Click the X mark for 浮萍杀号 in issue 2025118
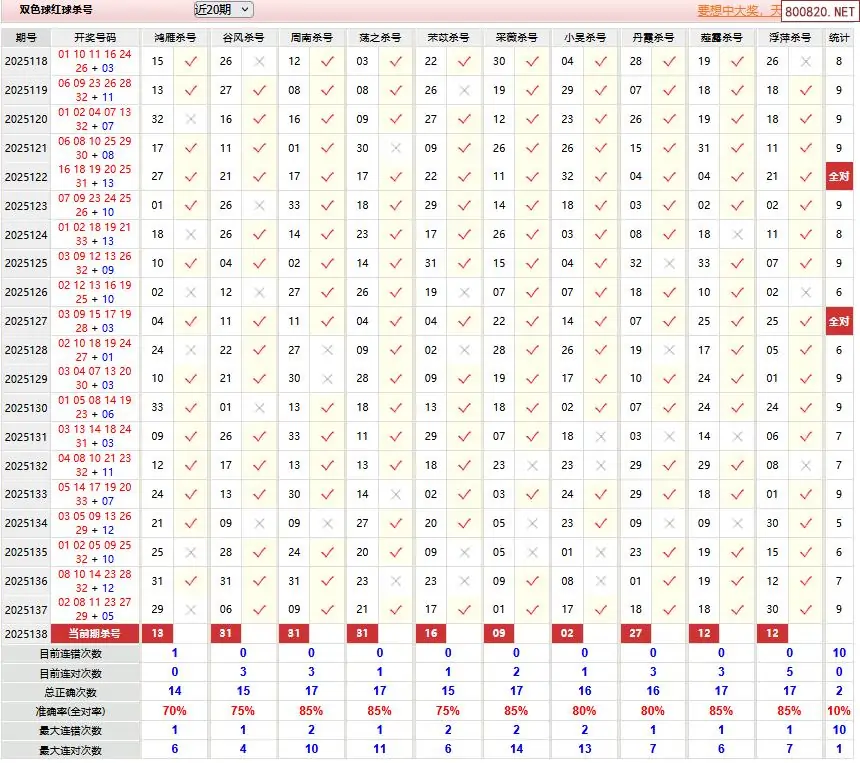Viewport: 860px width, 763px height. (x=805, y=61)
